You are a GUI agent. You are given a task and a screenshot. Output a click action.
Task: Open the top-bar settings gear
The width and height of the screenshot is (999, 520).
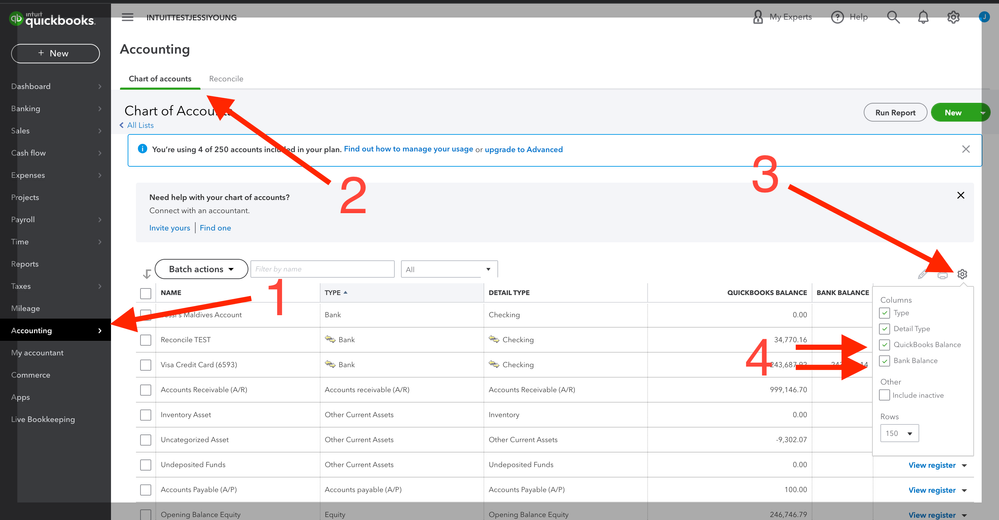pos(953,17)
